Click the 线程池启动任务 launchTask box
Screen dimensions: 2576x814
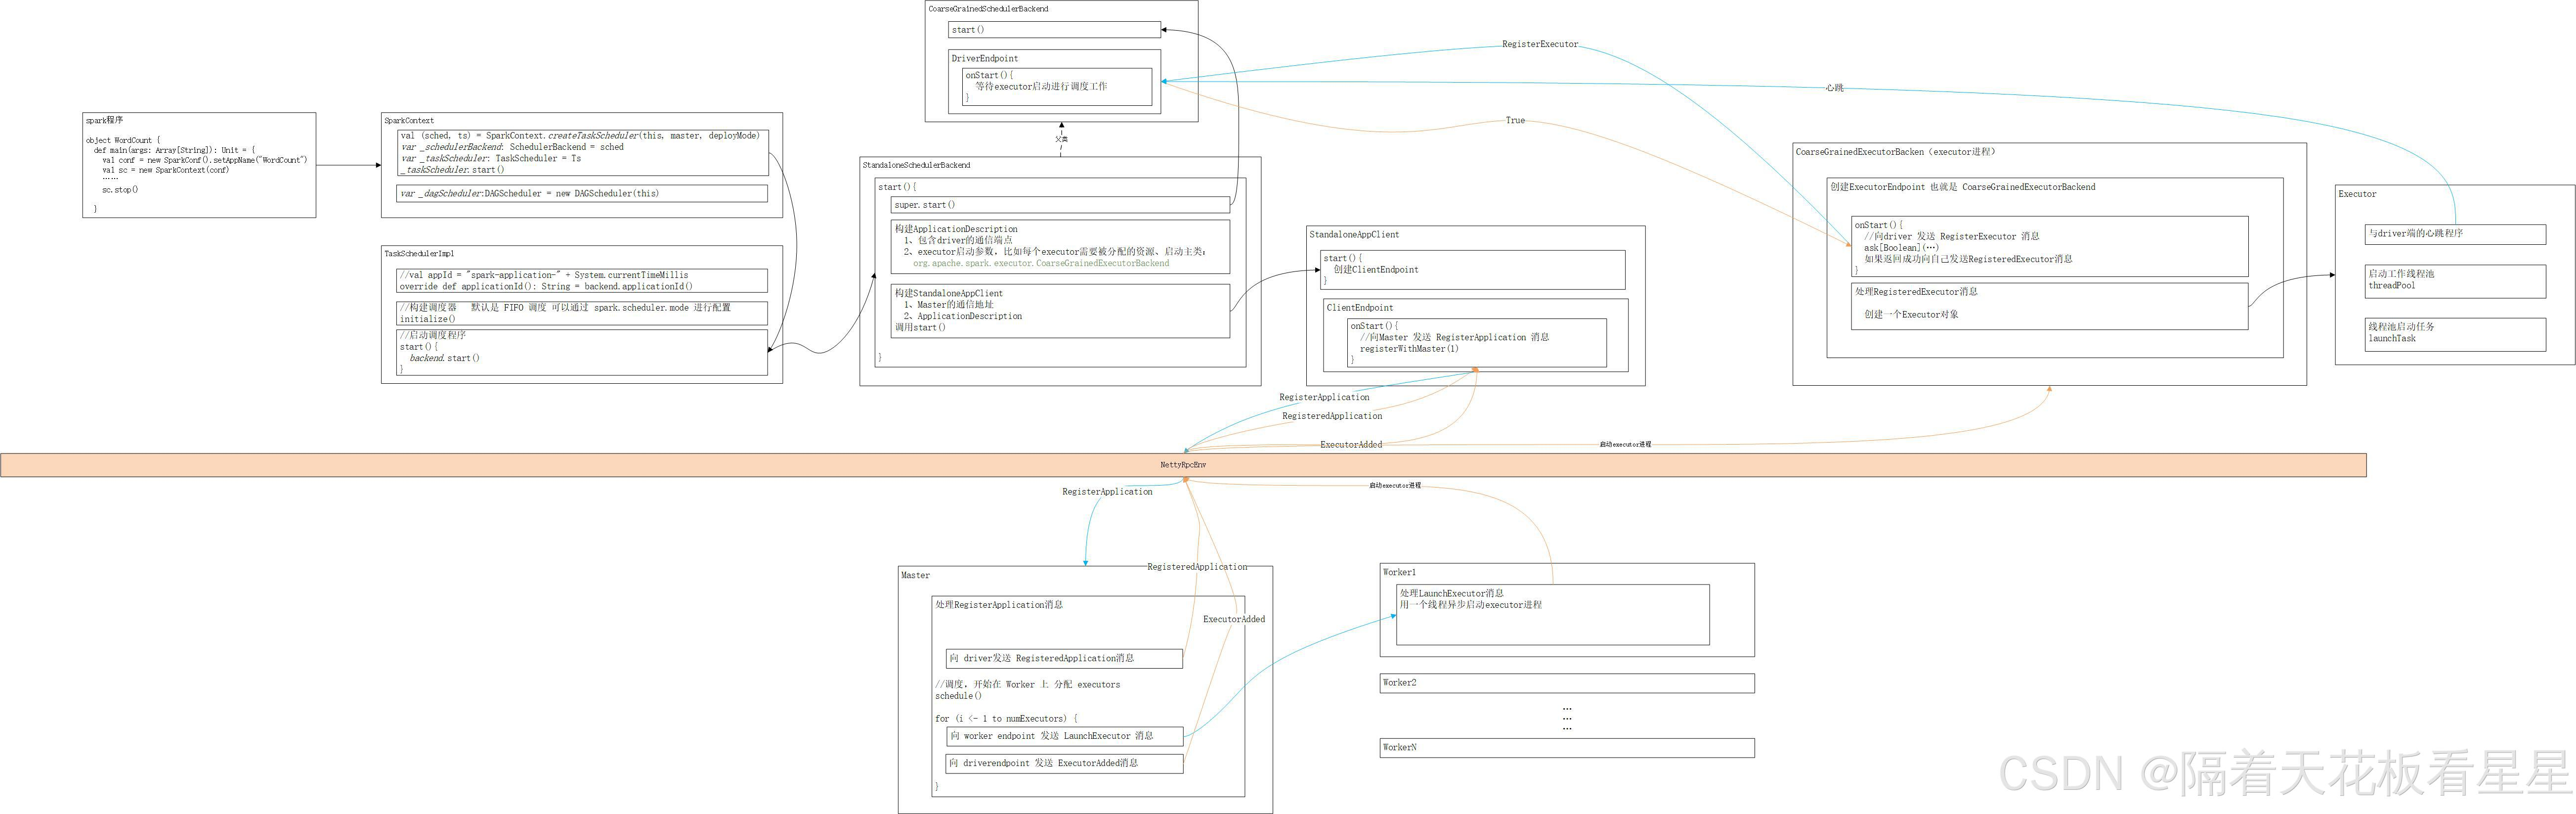[x=2455, y=334]
